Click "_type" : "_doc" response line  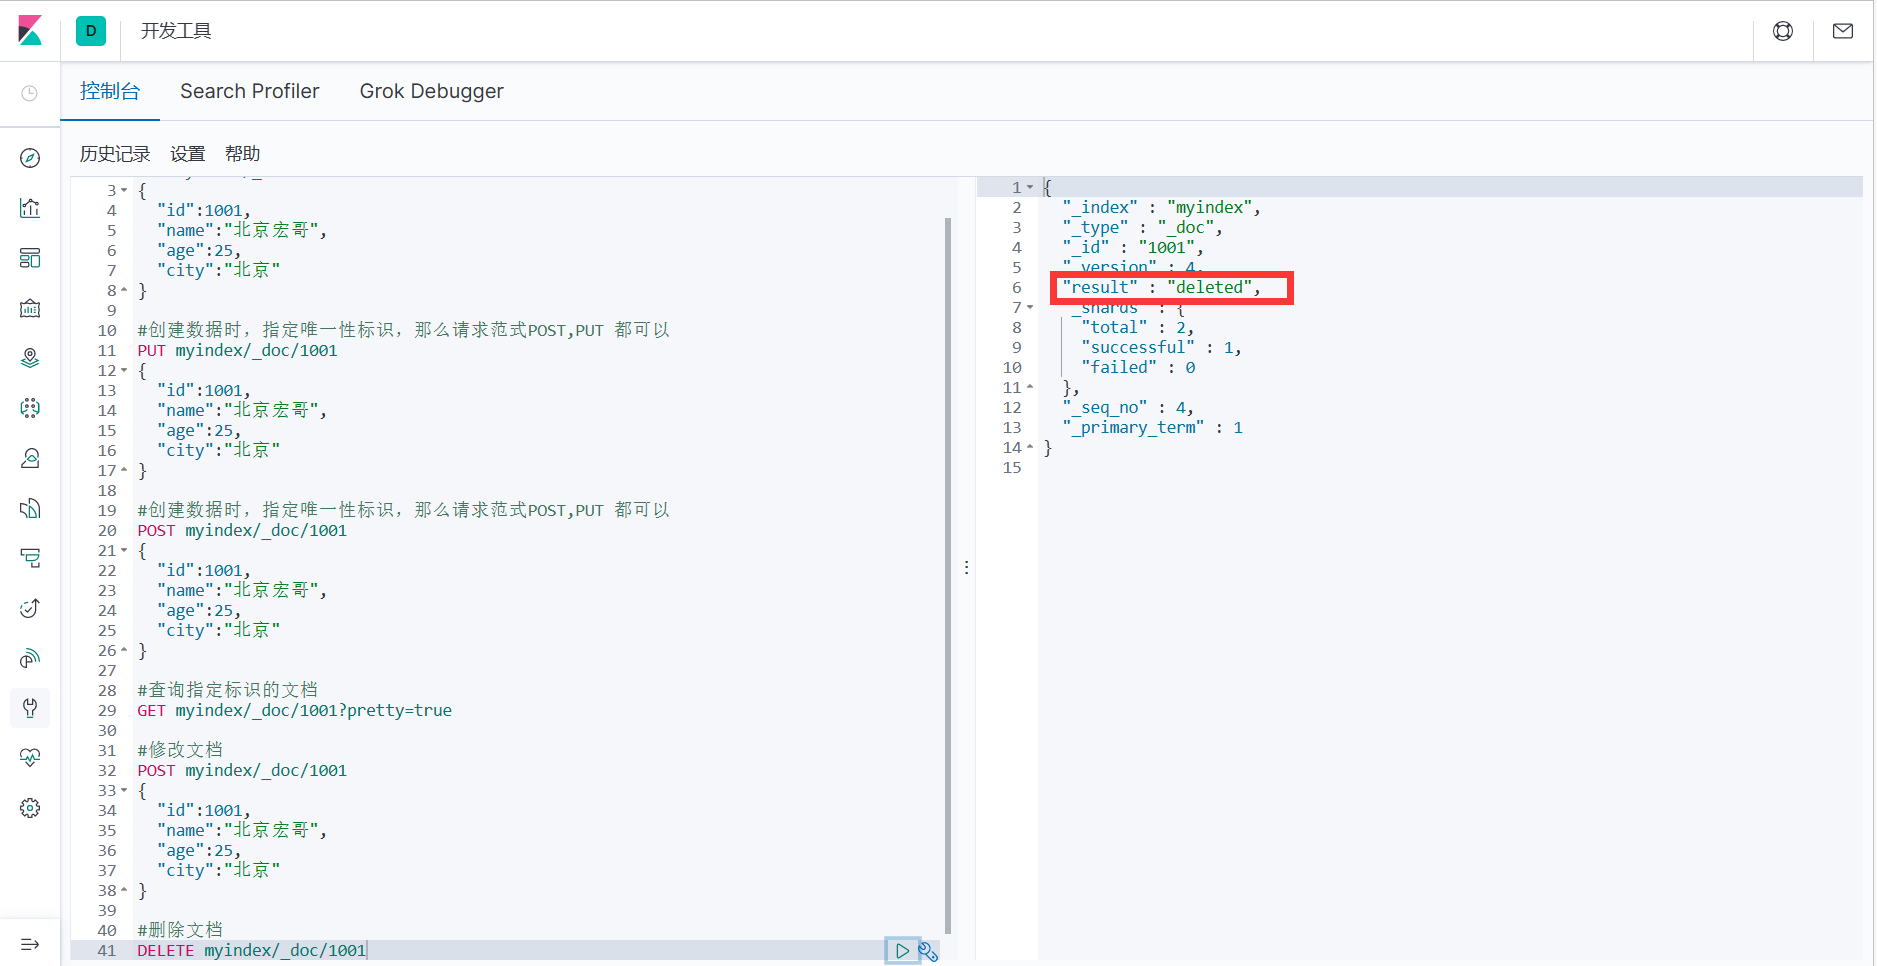1142,227
